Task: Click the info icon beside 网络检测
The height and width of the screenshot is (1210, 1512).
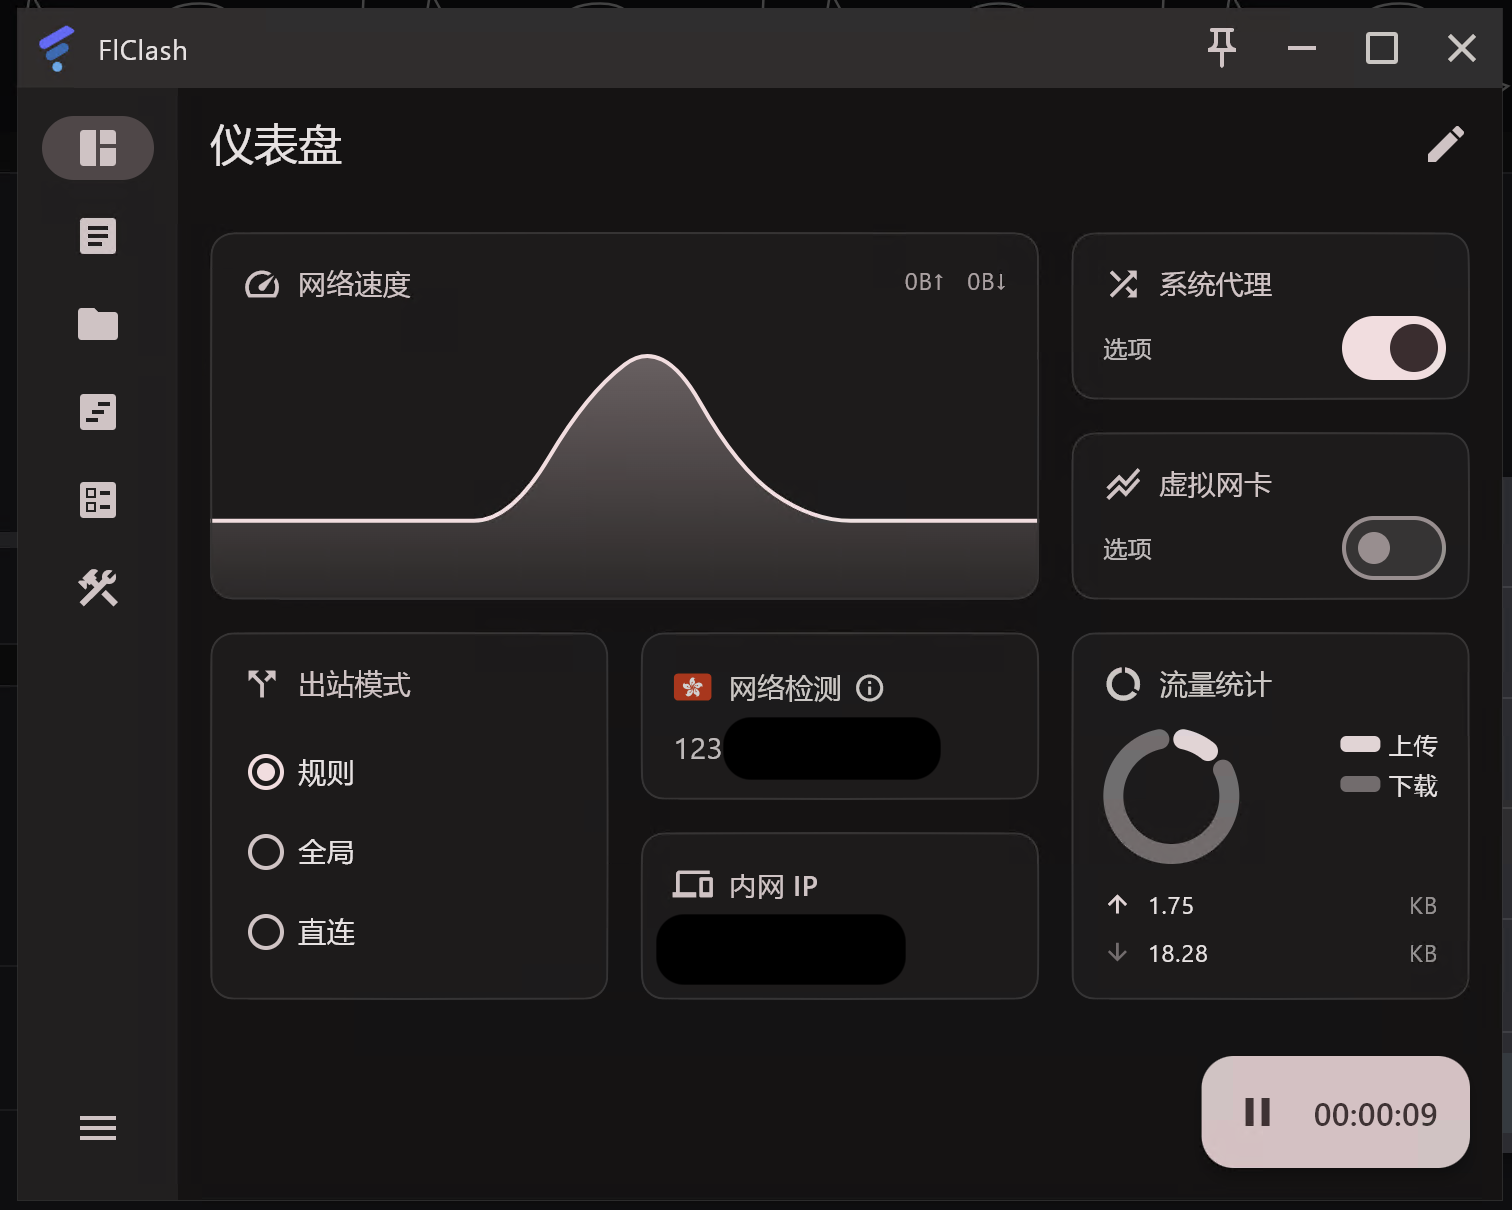Action: (x=870, y=688)
